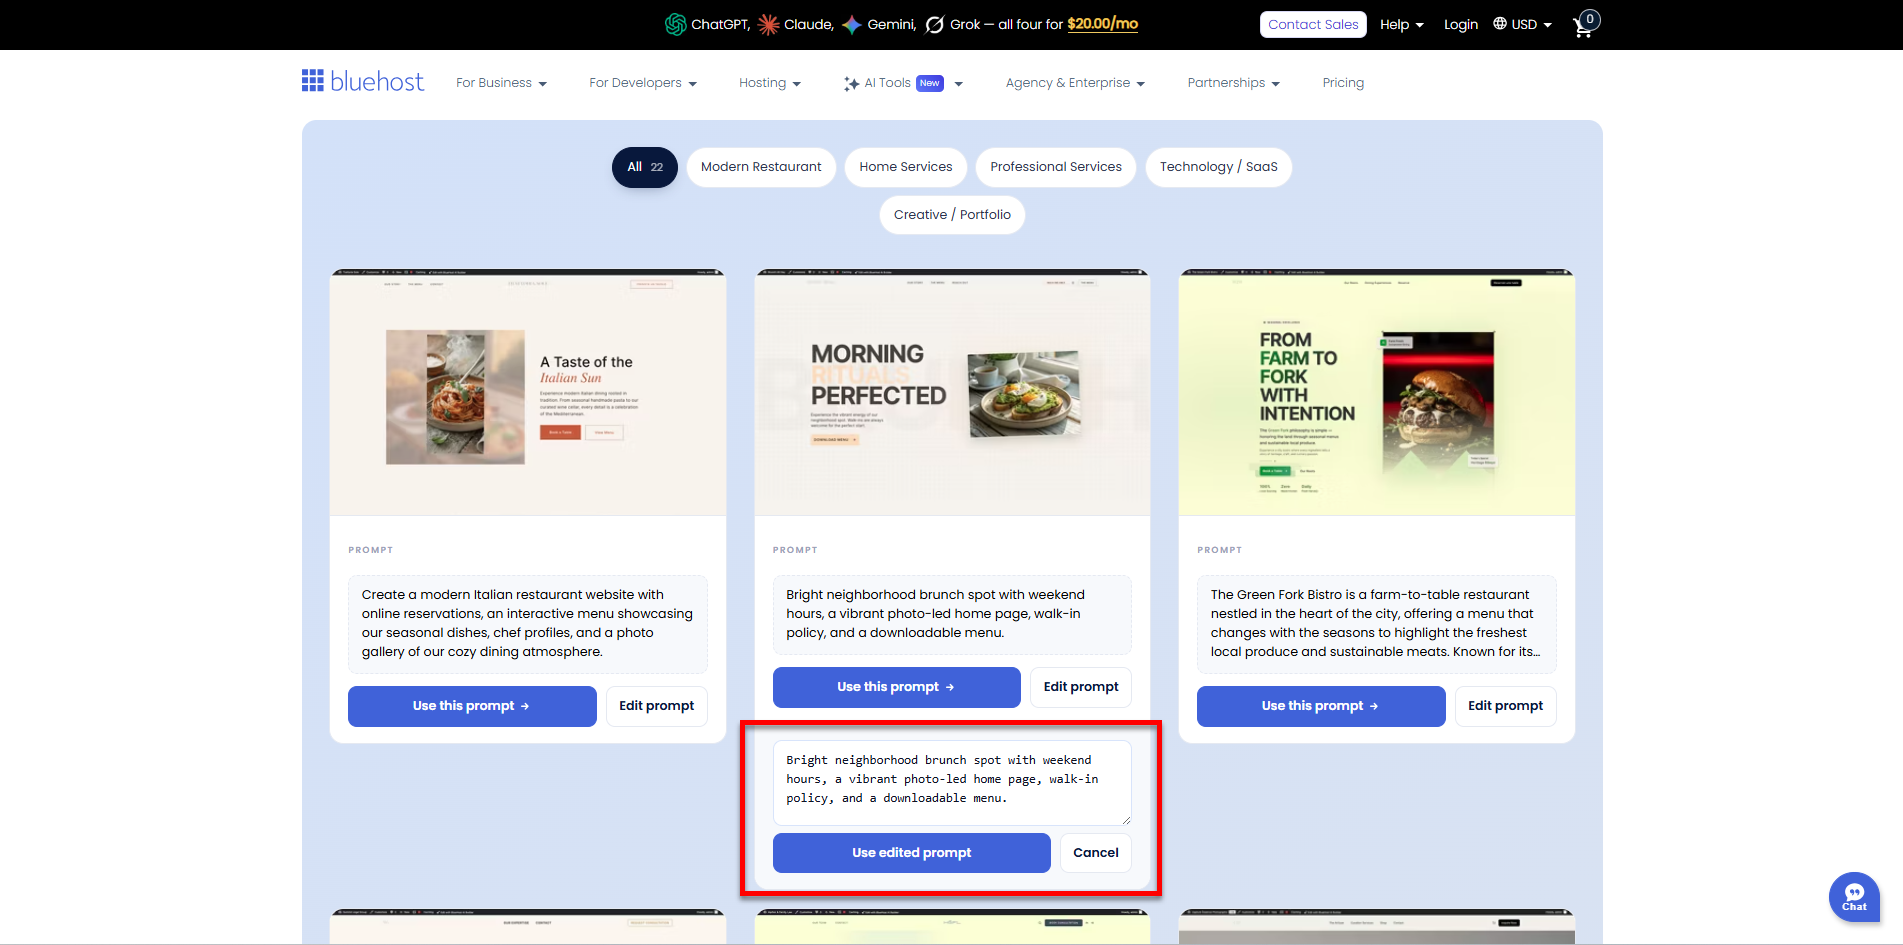The image size is (1903, 945).
Task: Click Use edited prompt button
Action: [912, 853]
